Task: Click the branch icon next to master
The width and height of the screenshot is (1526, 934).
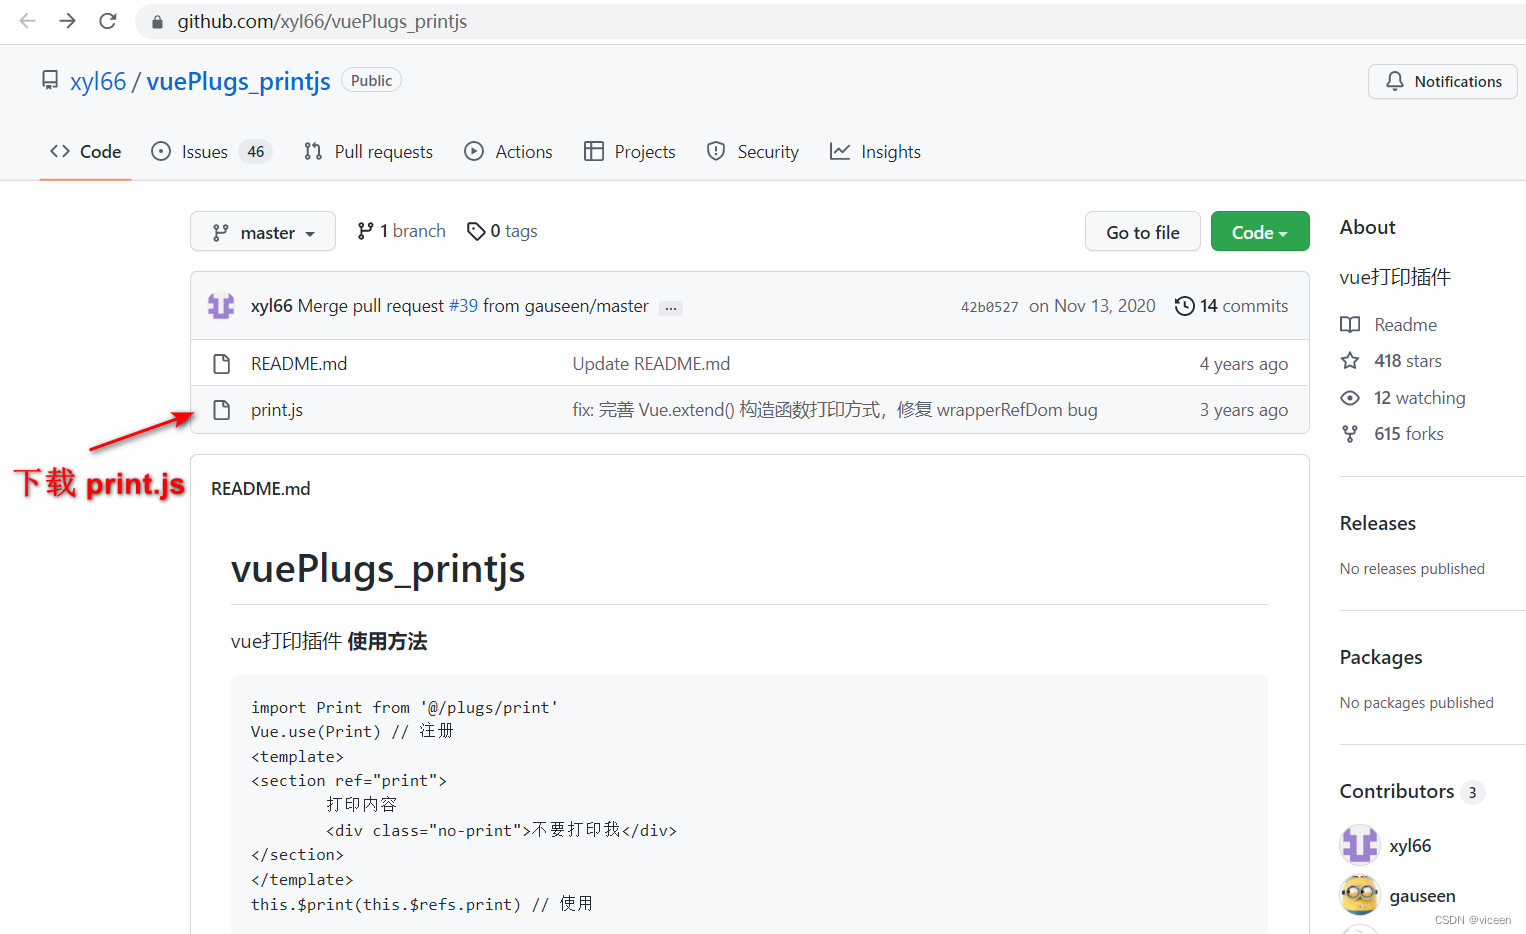Action: coord(366,230)
